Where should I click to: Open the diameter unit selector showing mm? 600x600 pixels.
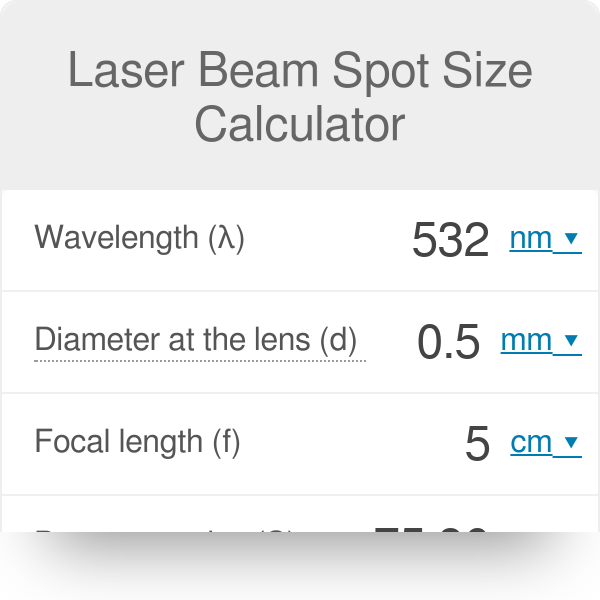(x=527, y=341)
